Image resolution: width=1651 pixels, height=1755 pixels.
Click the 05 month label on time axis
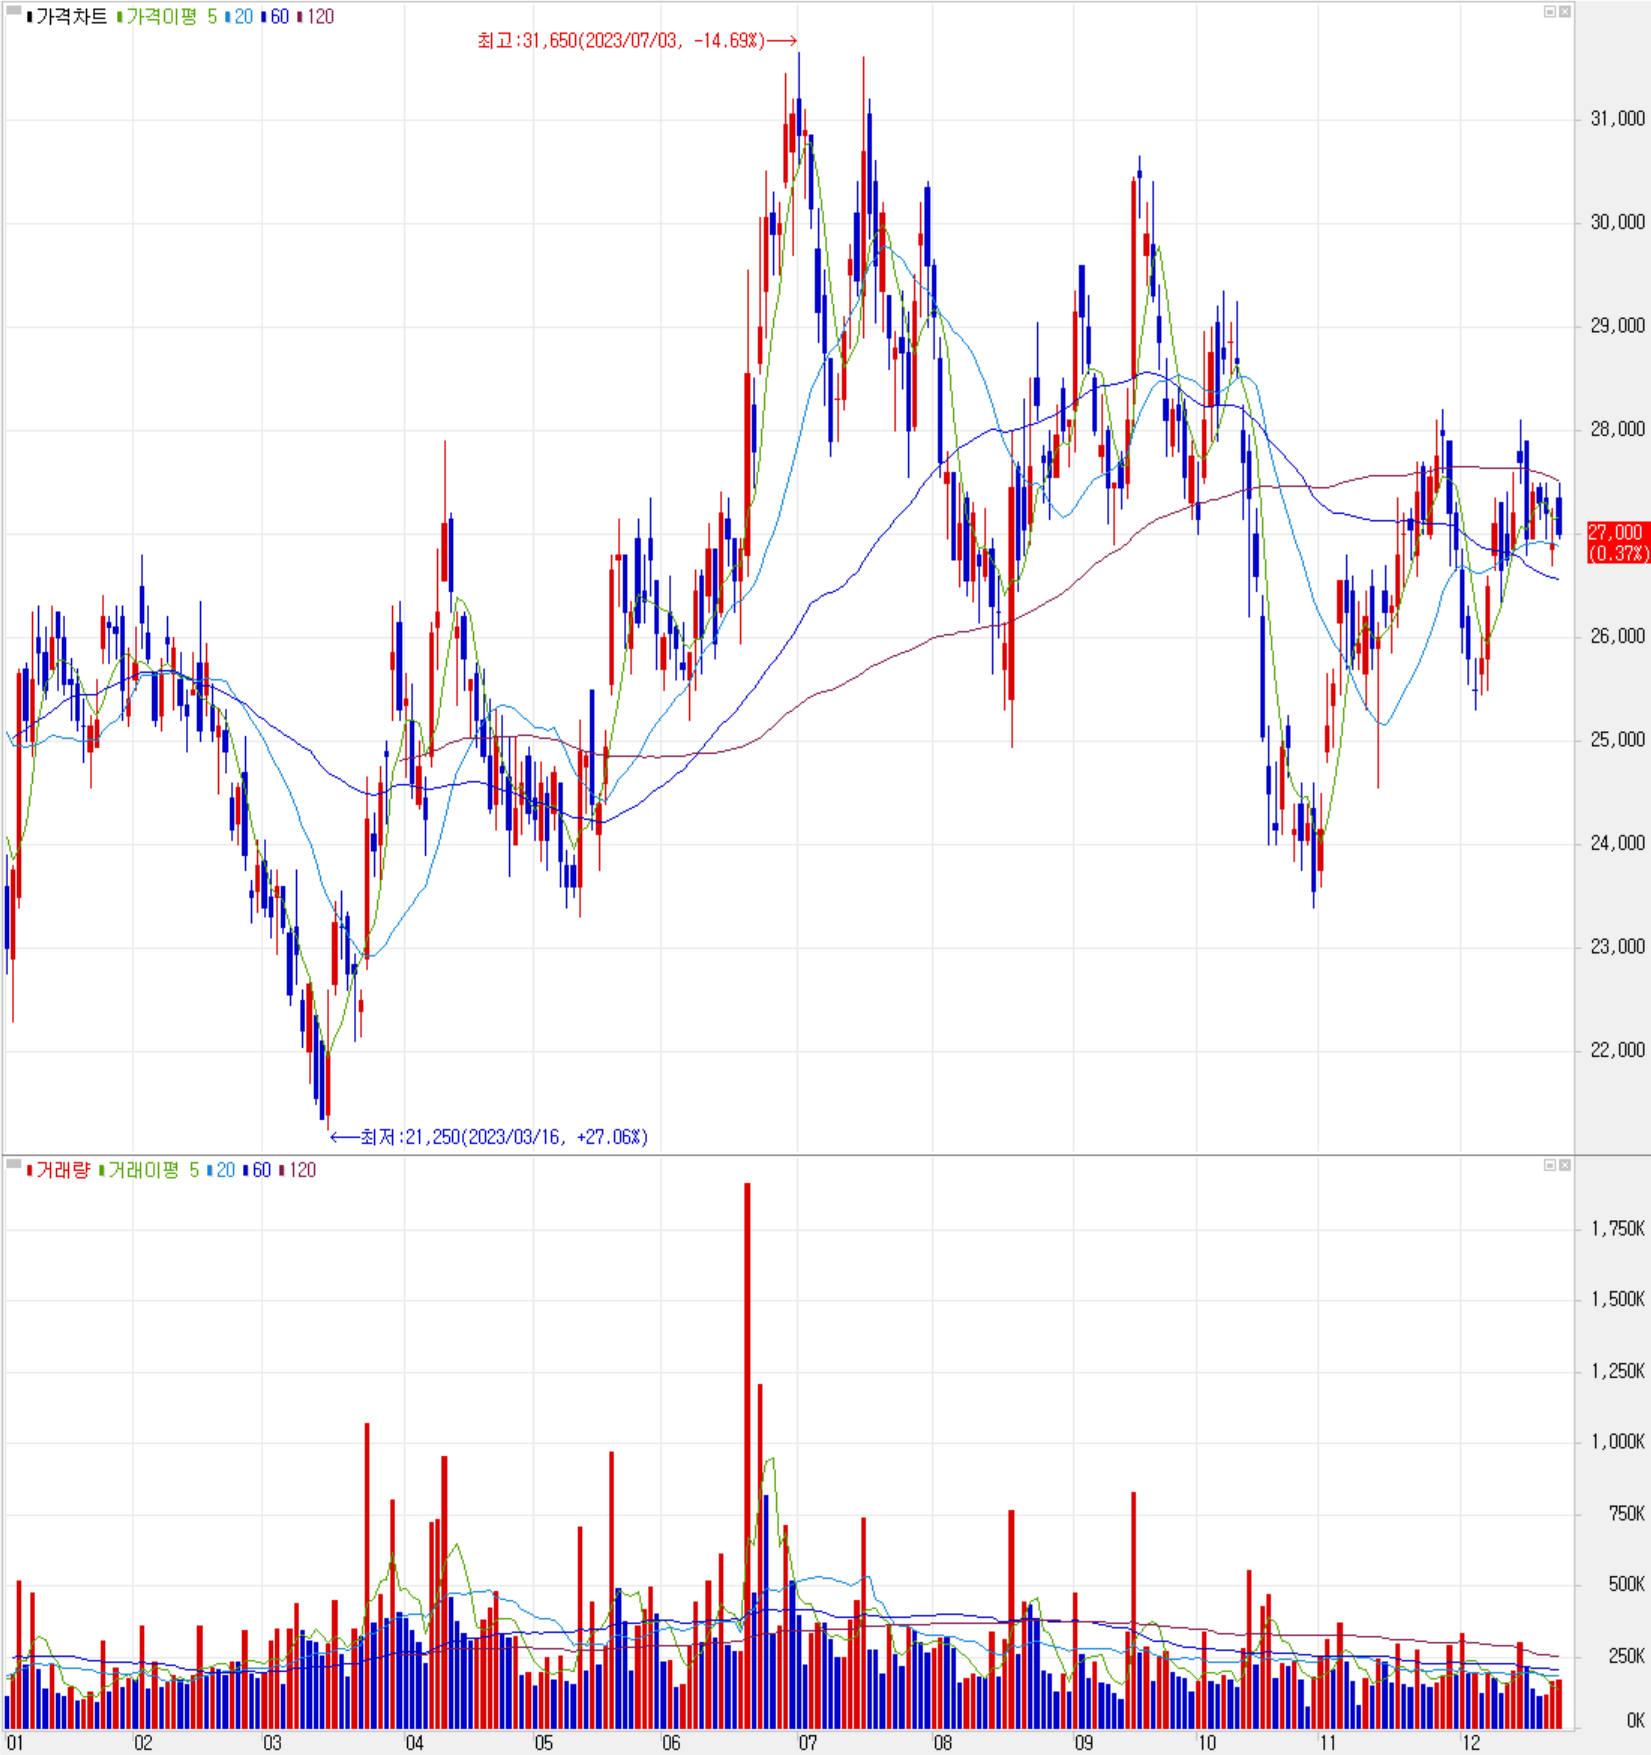tap(543, 1743)
